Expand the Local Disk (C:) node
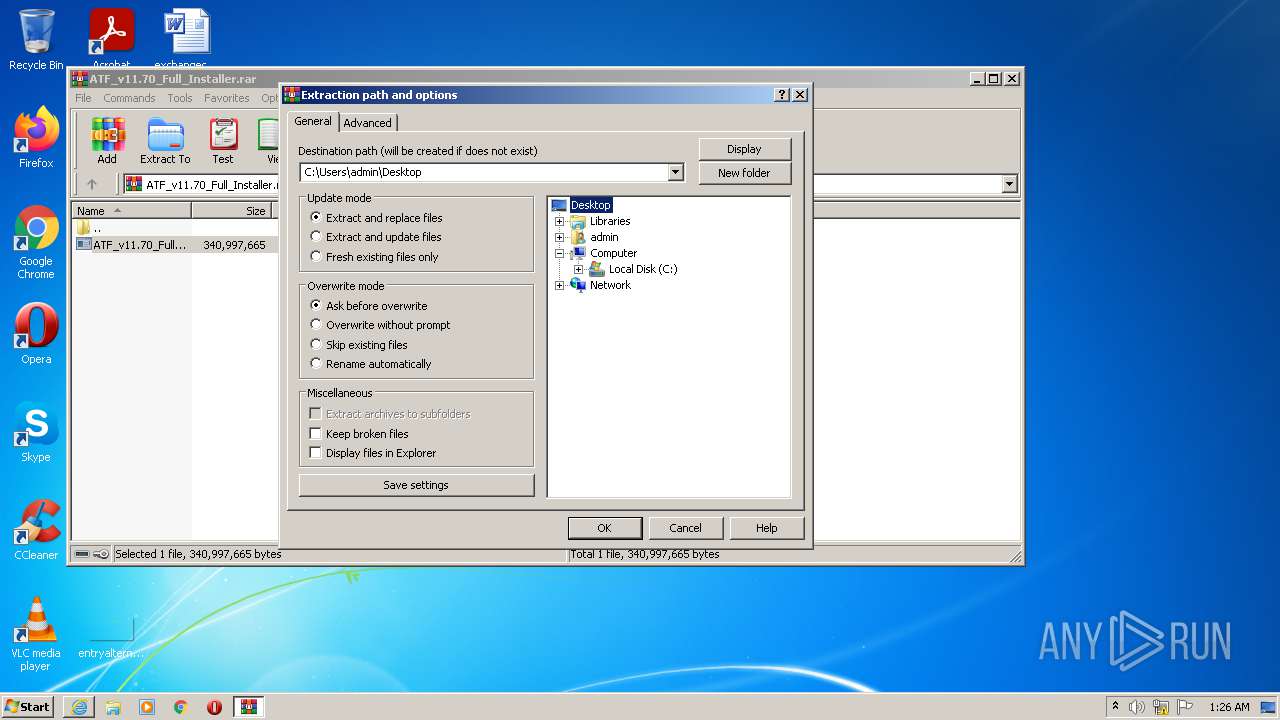The width and height of the screenshot is (1280, 720). point(578,269)
